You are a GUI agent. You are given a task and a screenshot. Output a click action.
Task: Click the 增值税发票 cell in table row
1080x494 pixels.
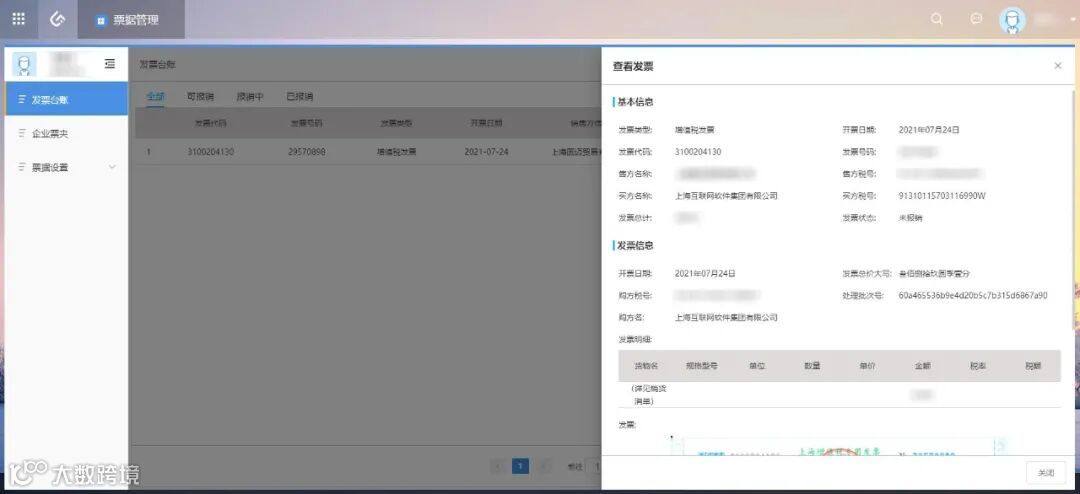tap(396, 152)
